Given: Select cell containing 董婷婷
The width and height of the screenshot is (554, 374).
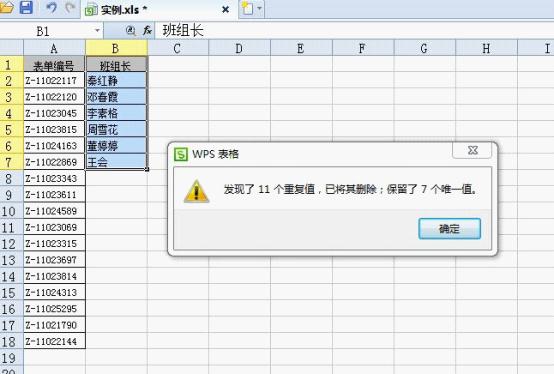Looking at the screenshot, I should (116, 146).
